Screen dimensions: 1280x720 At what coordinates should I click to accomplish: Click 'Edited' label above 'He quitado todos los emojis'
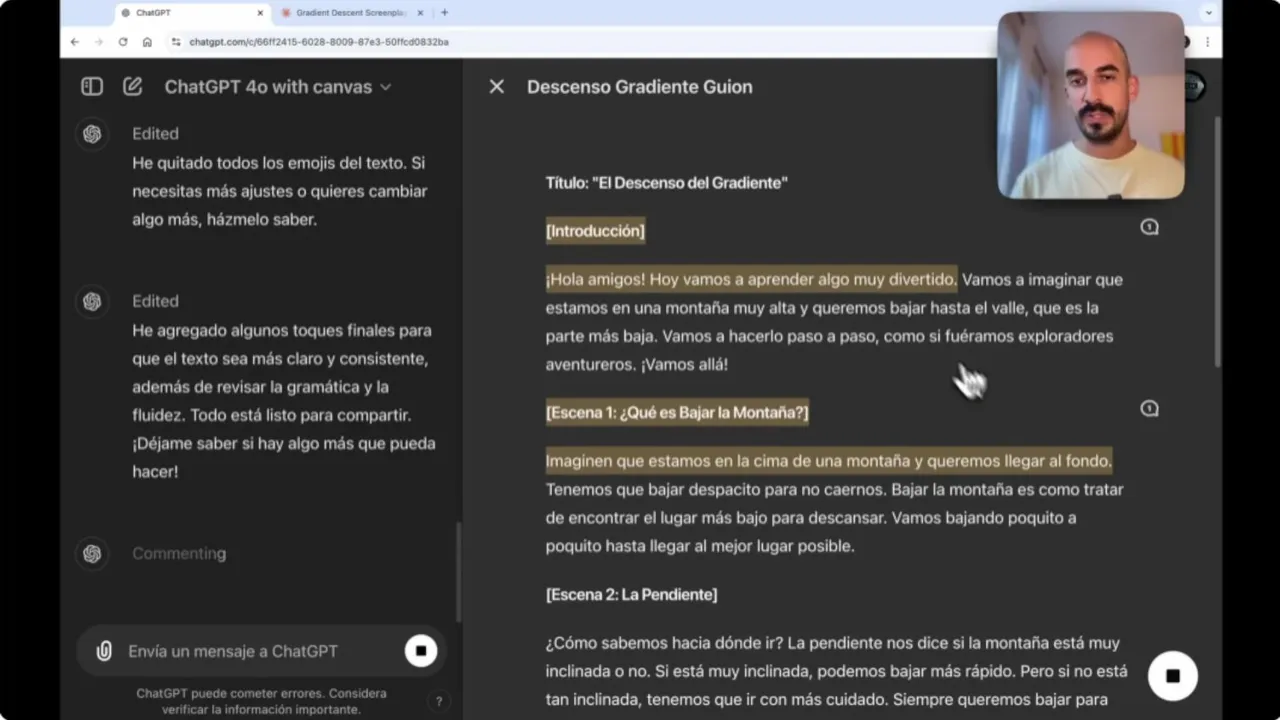(155, 134)
